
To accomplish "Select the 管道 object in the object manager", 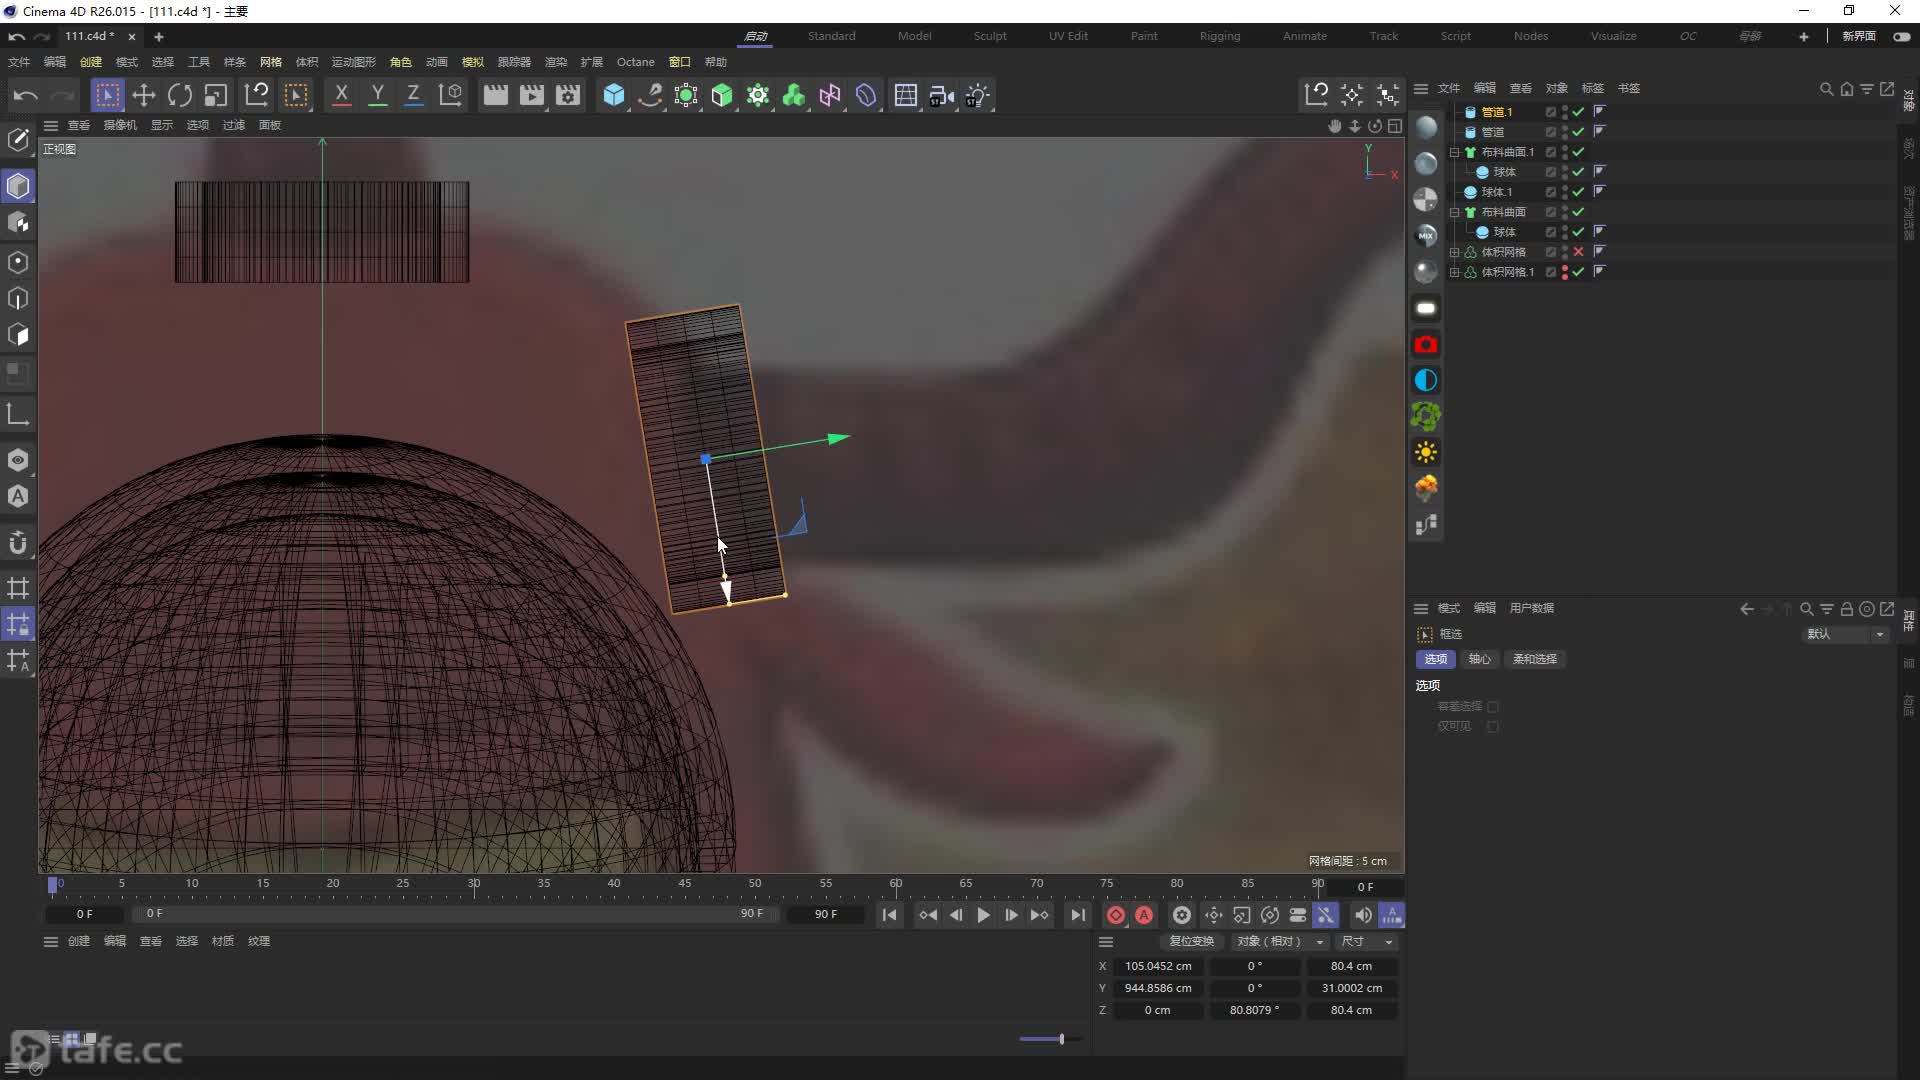I will tap(1493, 132).
